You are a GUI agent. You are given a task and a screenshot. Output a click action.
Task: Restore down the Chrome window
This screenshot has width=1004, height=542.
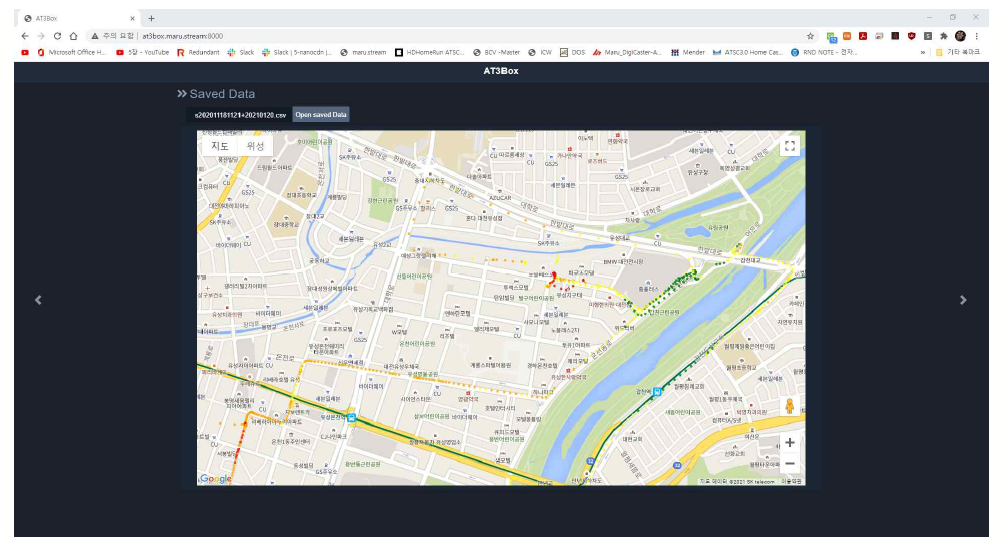953,18
